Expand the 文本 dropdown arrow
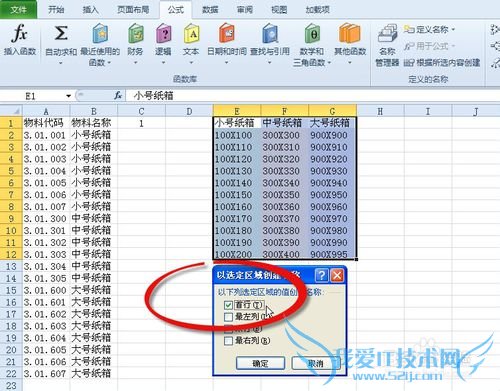The width and height of the screenshot is (500, 391). click(x=191, y=62)
